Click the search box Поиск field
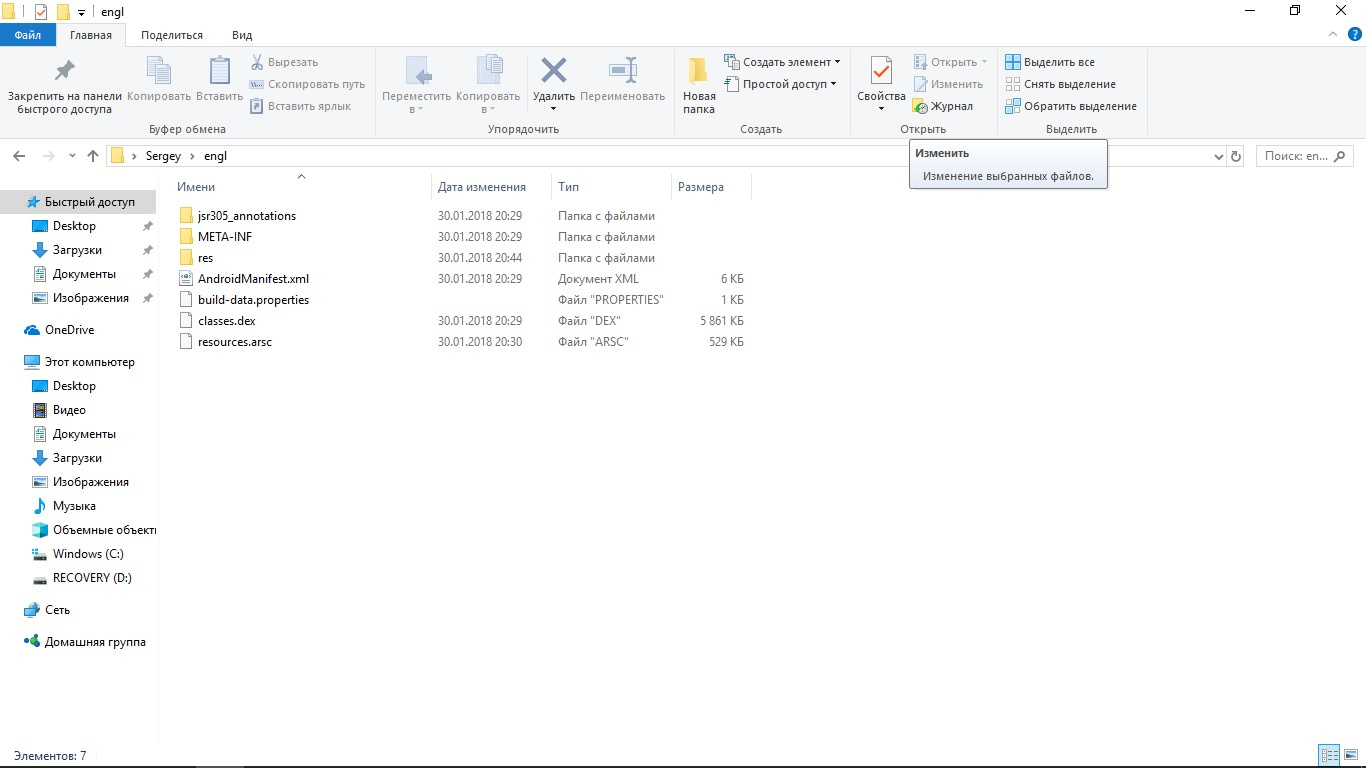This screenshot has height=768, width=1366. (1305, 156)
